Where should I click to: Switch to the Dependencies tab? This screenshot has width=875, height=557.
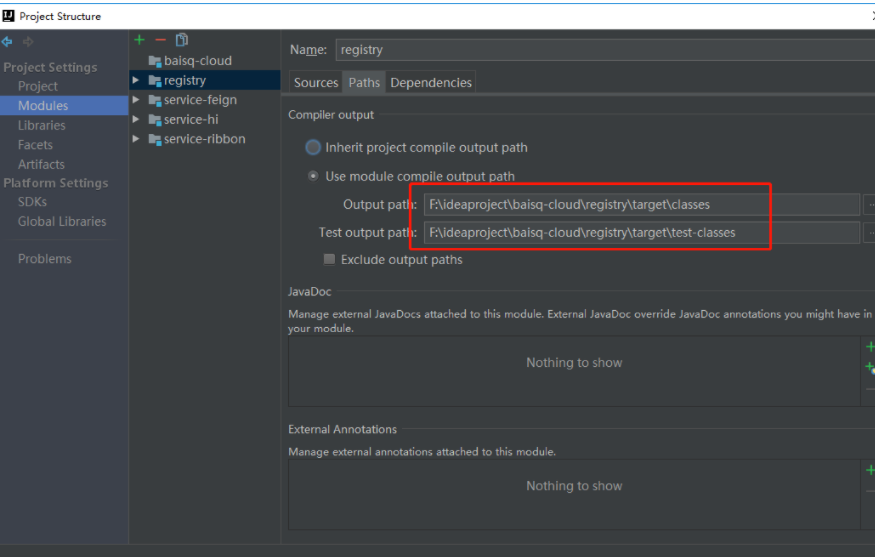coord(431,83)
